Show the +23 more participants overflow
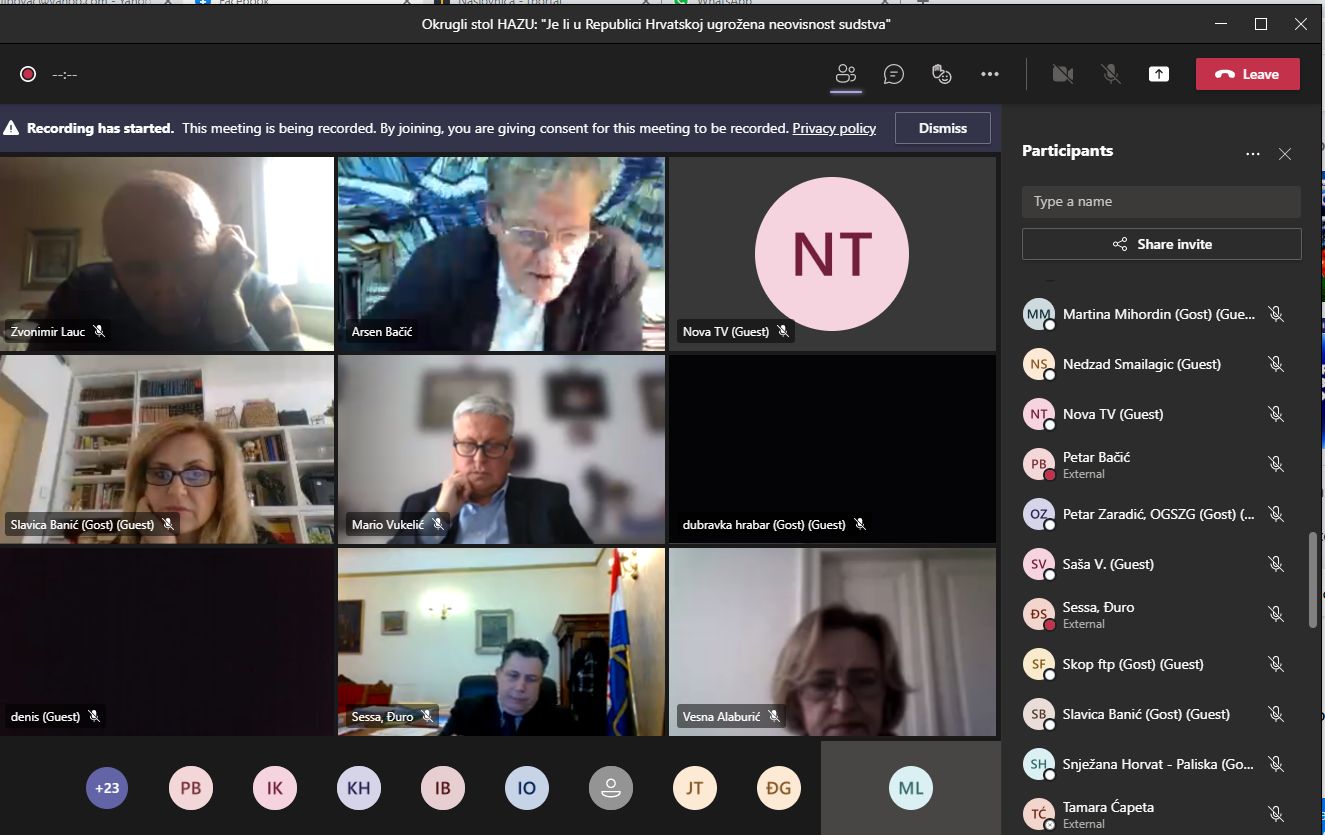Screen dimensions: 1325x835 click(x=107, y=788)
